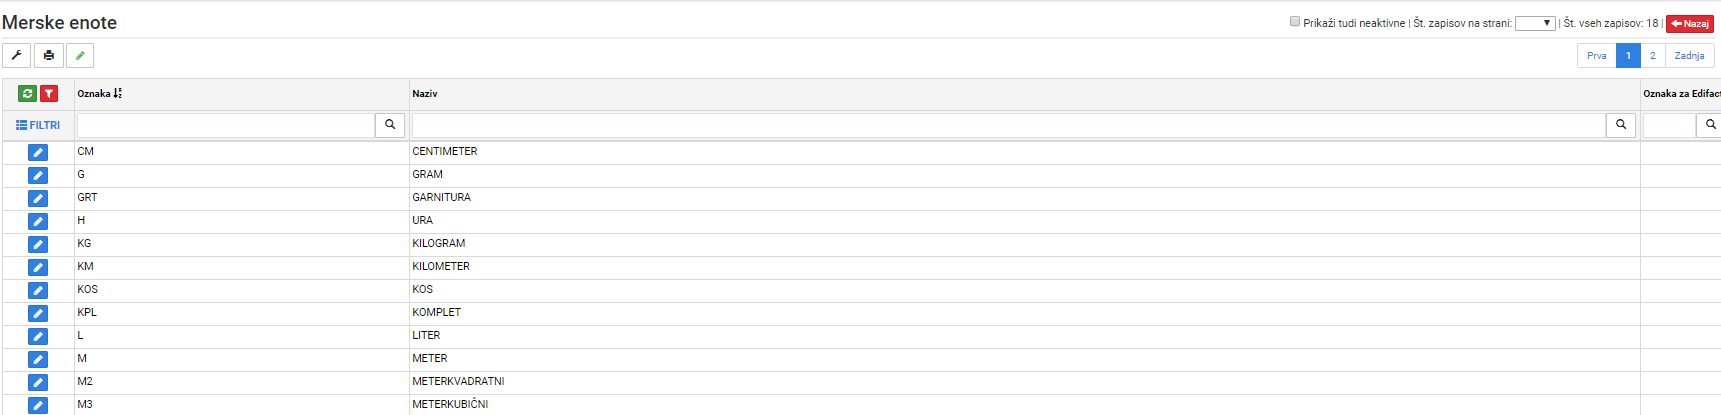
Task: Click the Naziv filter input field
Action: pos(1009,125)
